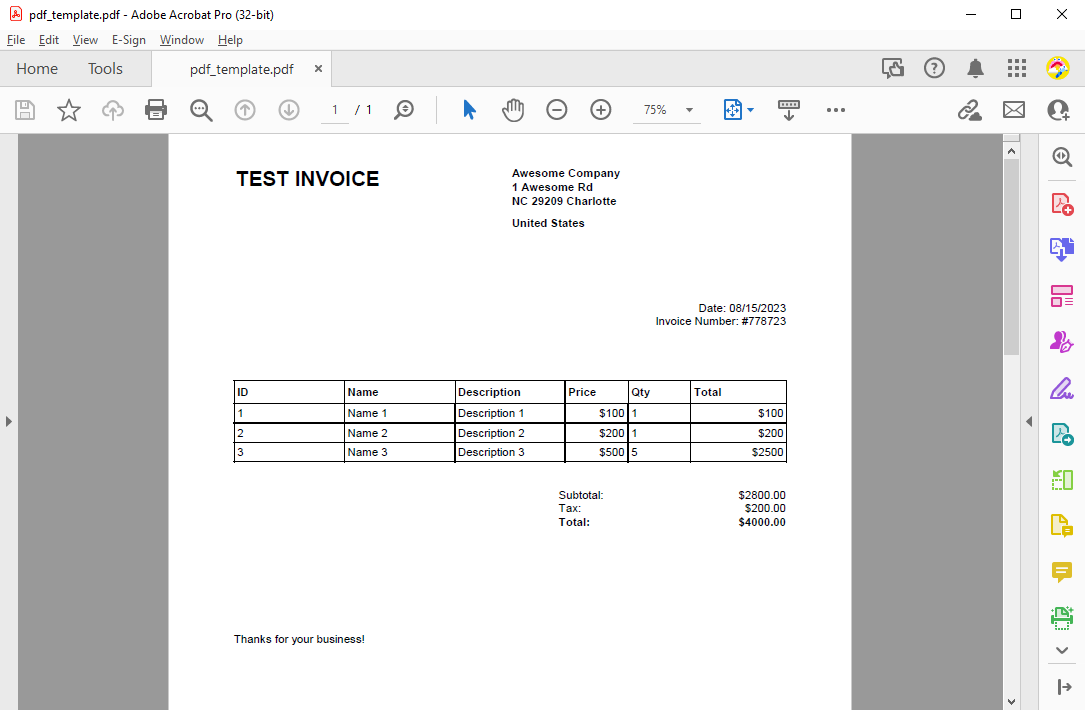Select the pdf_template.pdf tab
Viewport: 1085px width, 710px height.
click(241, 69)
